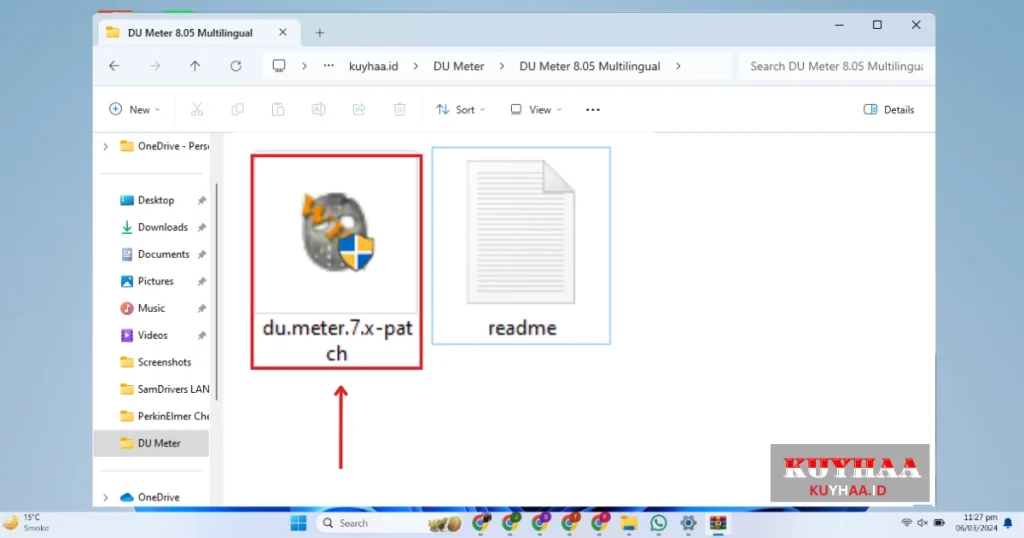Select the DU Meter 8.05 Multilingual tab

coord(199,33)
